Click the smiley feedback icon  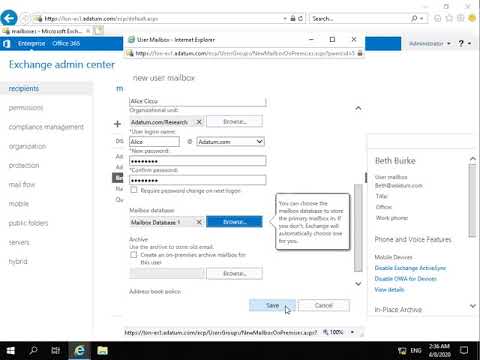tap(472, 18)
